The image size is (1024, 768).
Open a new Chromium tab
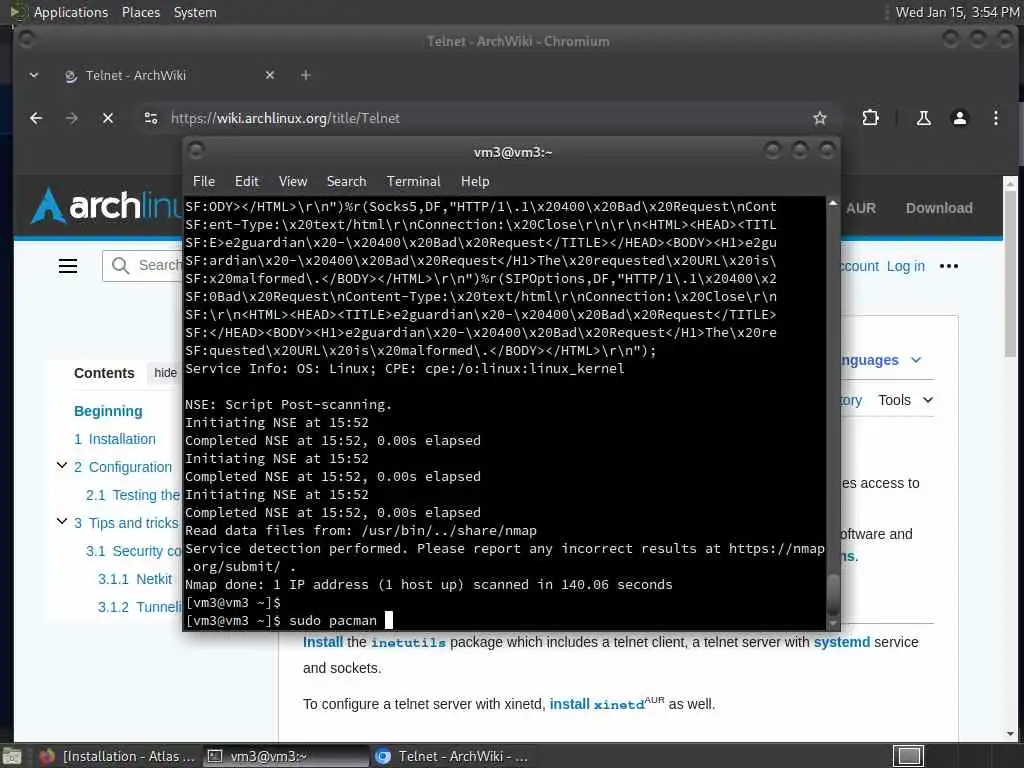point(306,75)
